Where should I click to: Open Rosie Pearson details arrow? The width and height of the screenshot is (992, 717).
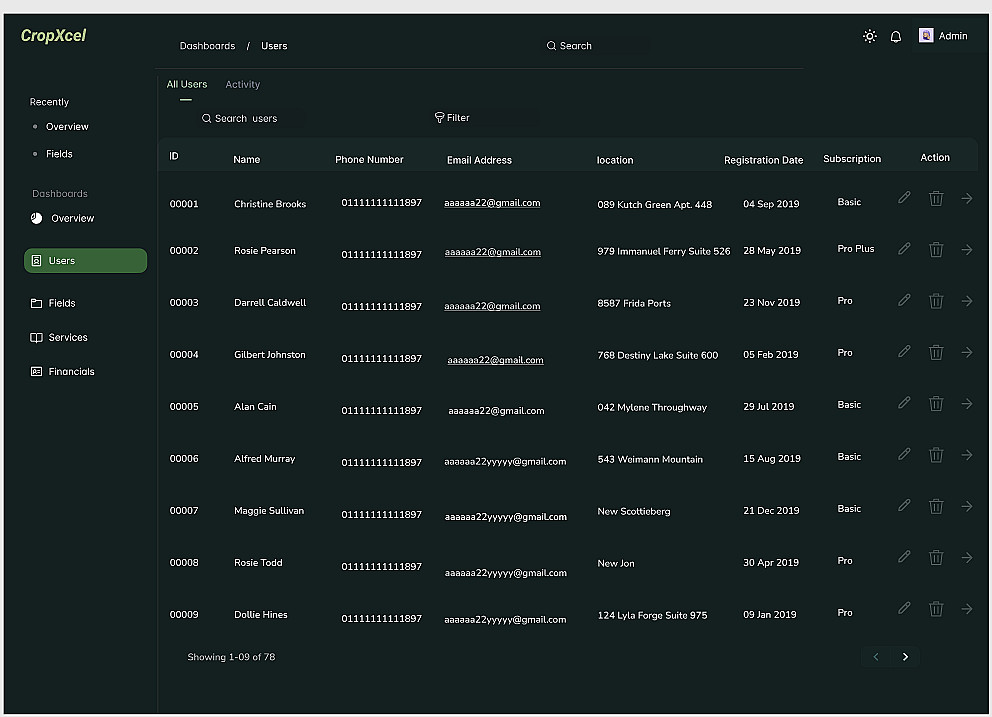[x=967, y=249]
